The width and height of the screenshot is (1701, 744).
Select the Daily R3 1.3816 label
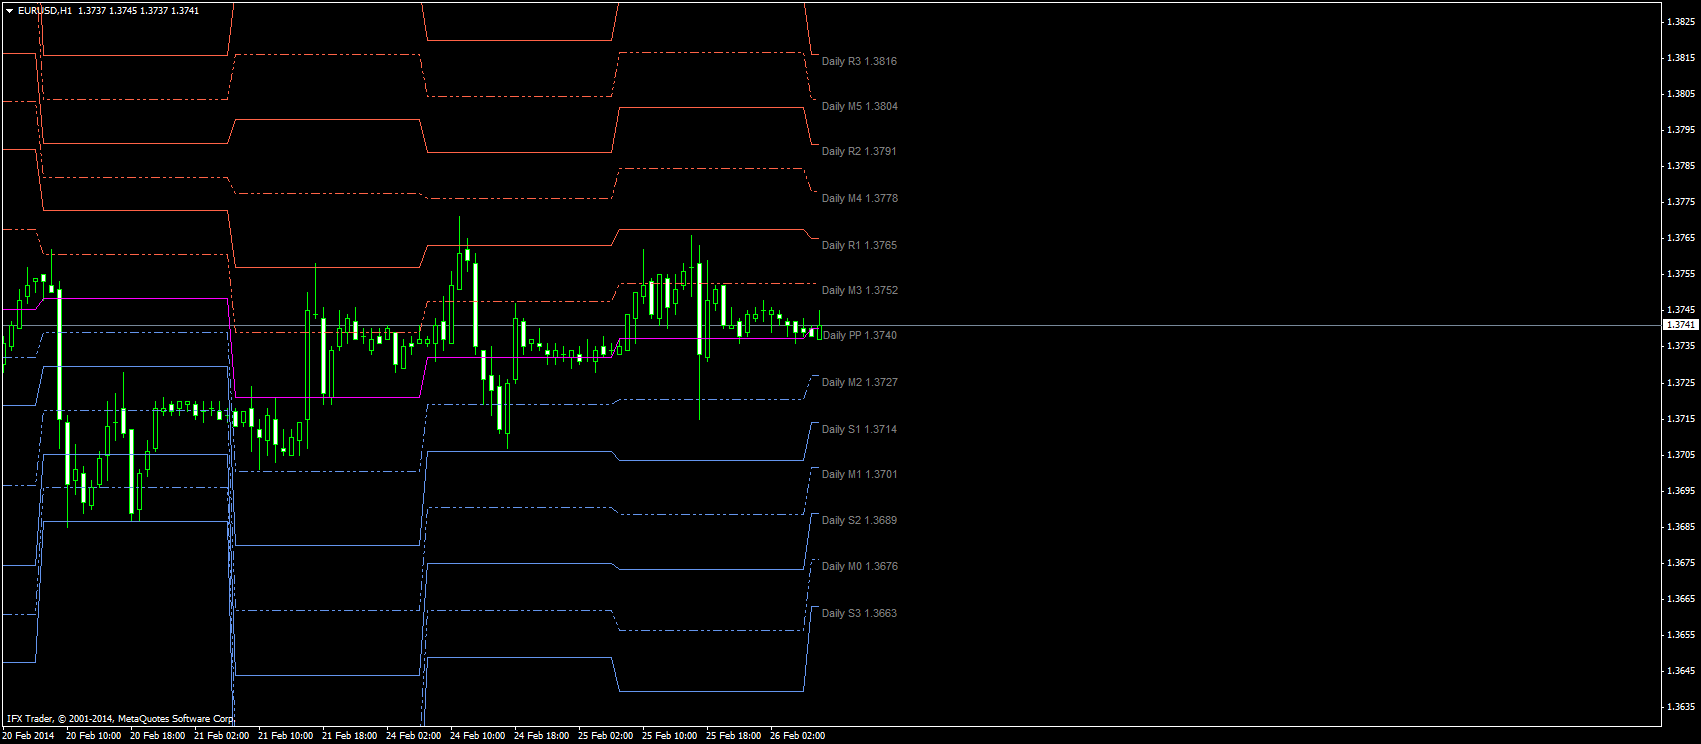click(859, 61)
